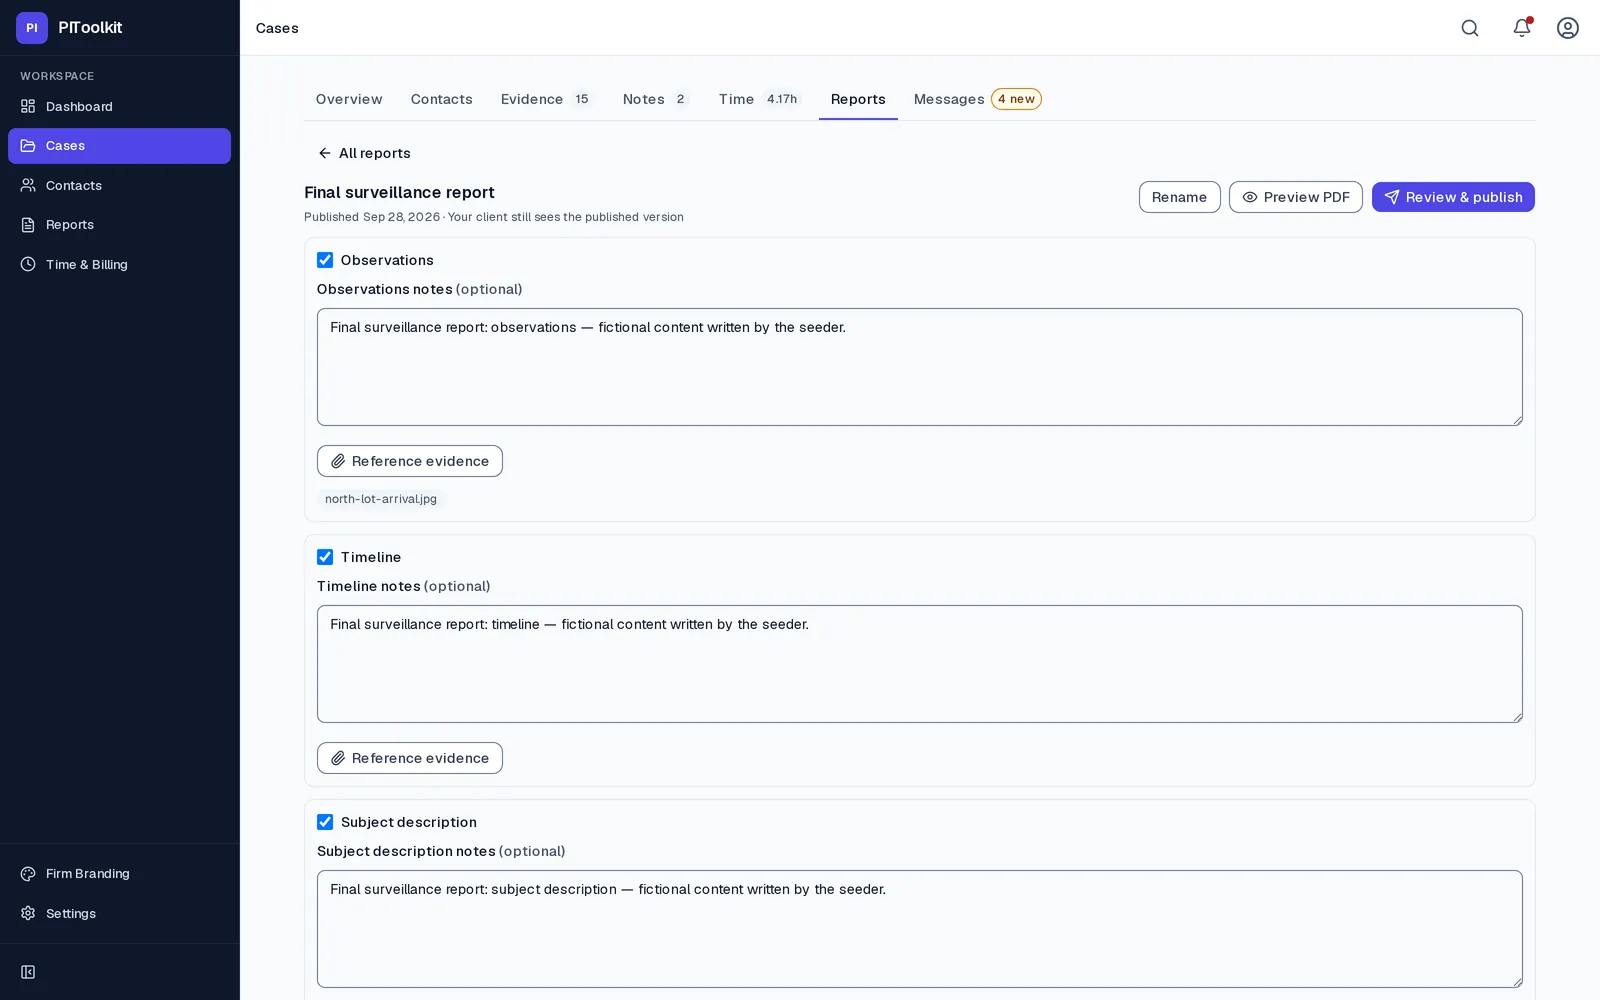The image size is (1600, 1000).
Task: Open Settings in the sidebar
Action: (x=119, y=913)
